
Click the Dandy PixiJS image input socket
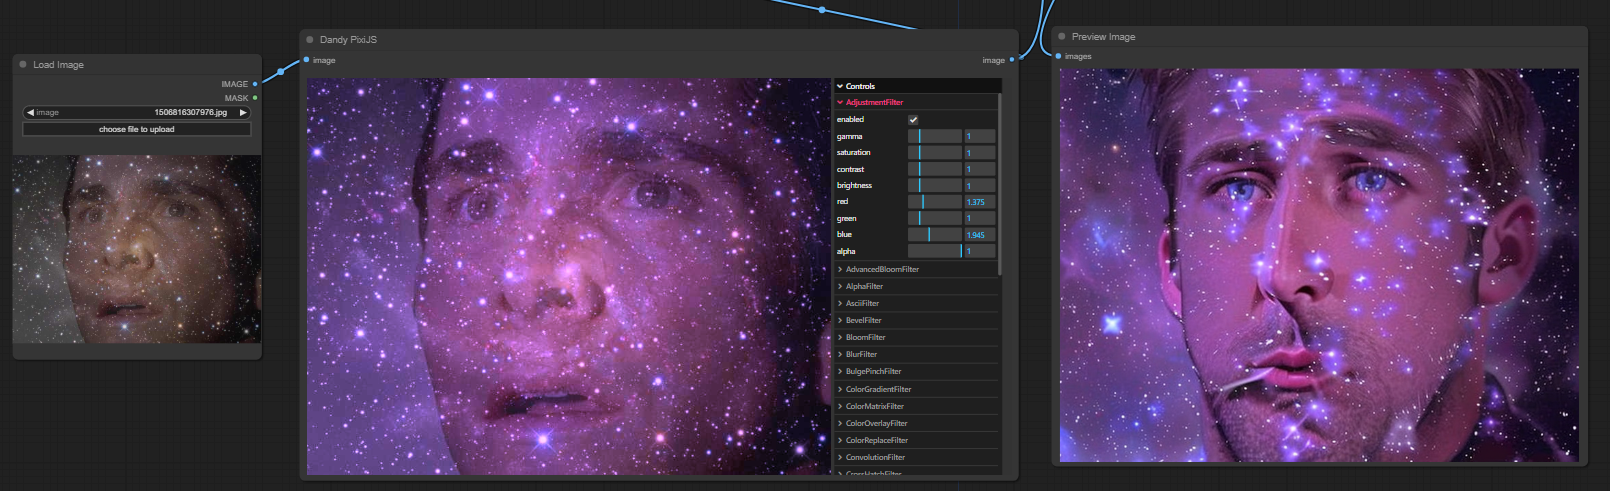pos(306,60)
